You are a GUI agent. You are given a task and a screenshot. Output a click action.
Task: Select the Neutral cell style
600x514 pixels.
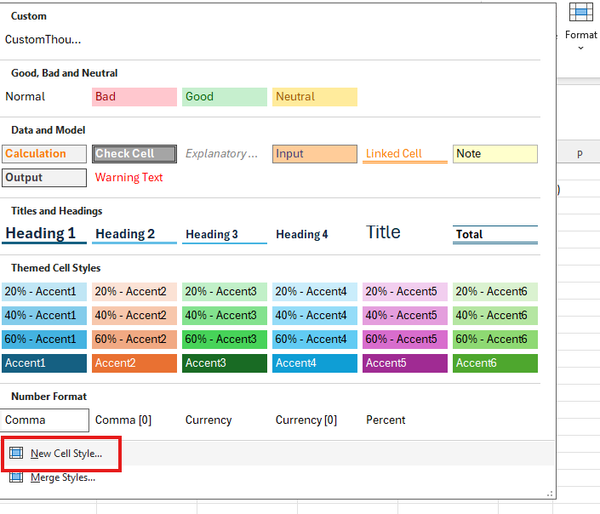coord(314,97)
